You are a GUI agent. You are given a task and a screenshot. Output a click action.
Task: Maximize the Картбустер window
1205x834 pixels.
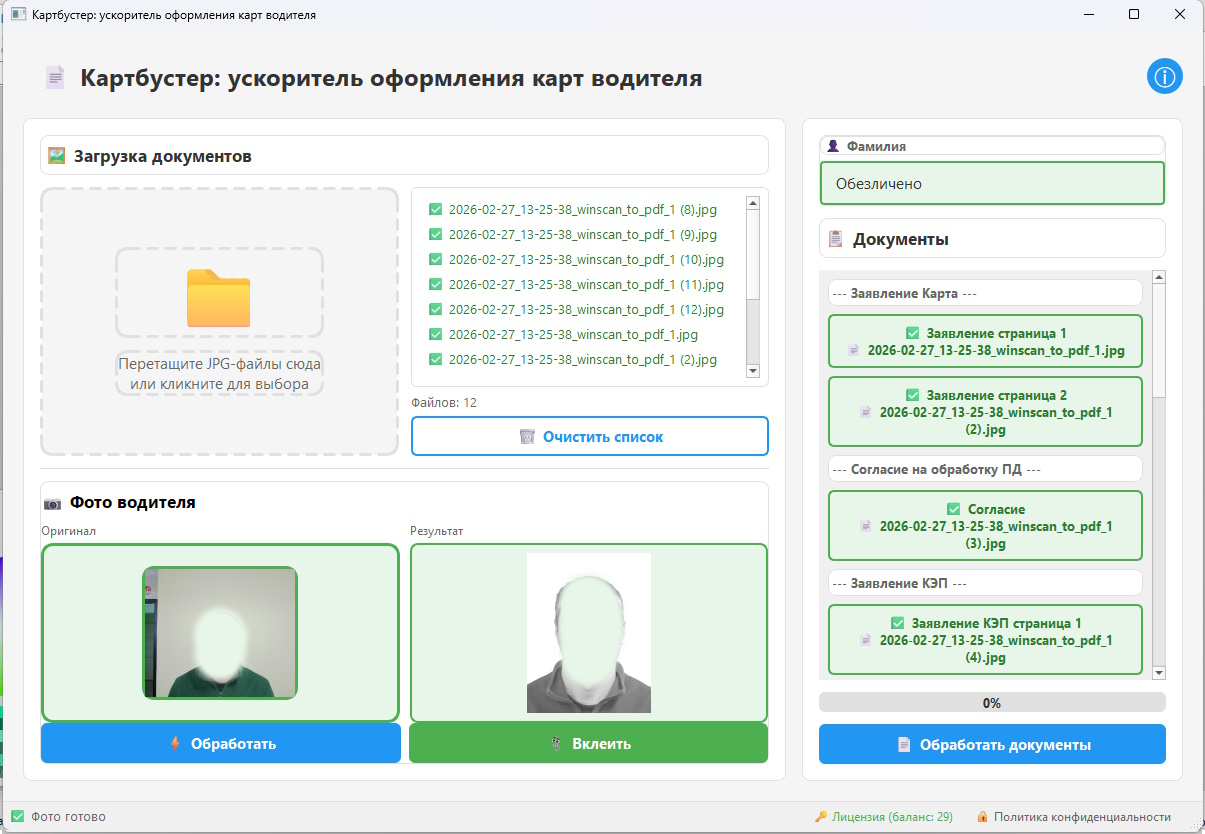pos(1133,15)
